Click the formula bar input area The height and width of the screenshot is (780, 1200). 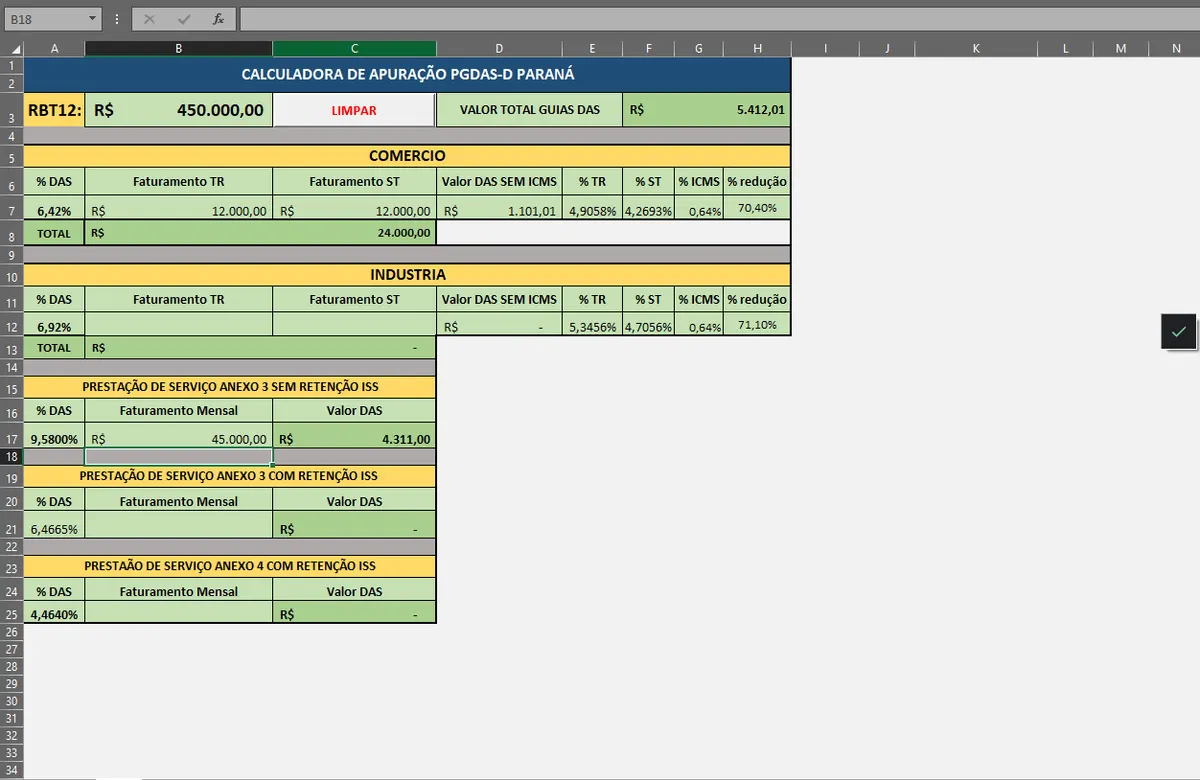click(718, 19)
